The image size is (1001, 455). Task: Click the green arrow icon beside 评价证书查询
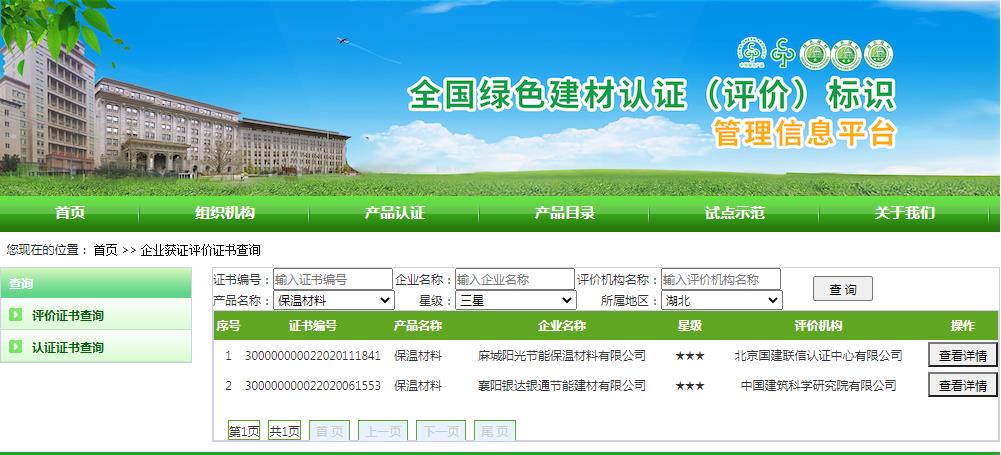[16, 315]
